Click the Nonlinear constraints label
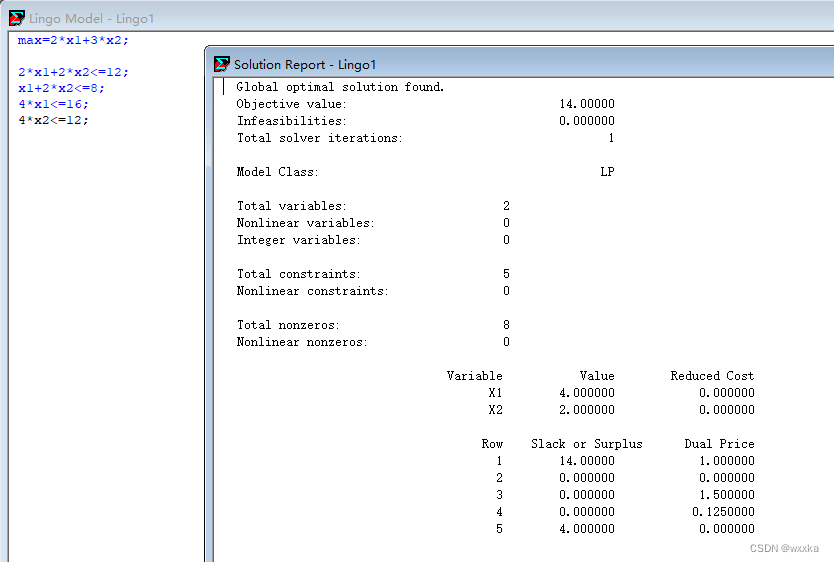This screenshot has height=562, width=834. (312, 291)
